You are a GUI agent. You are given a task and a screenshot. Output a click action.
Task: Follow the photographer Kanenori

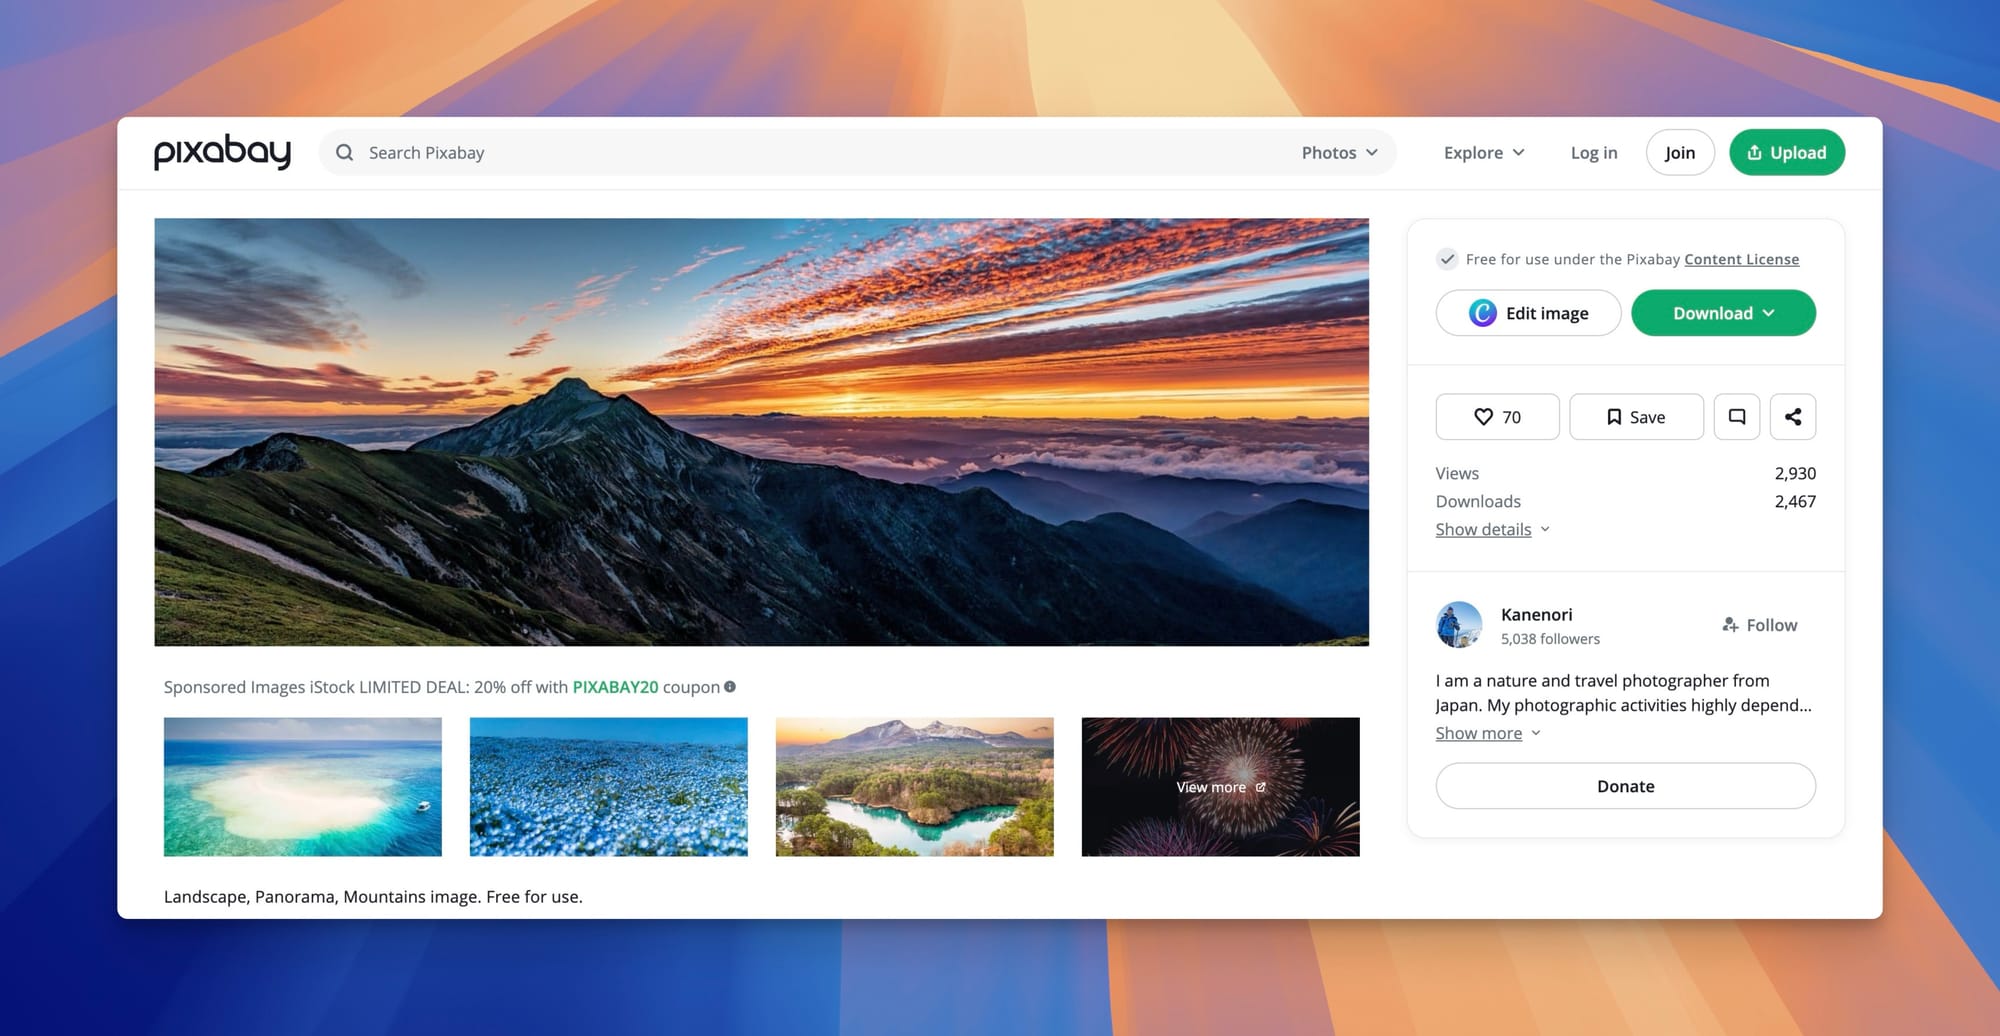click(1759, 625)
